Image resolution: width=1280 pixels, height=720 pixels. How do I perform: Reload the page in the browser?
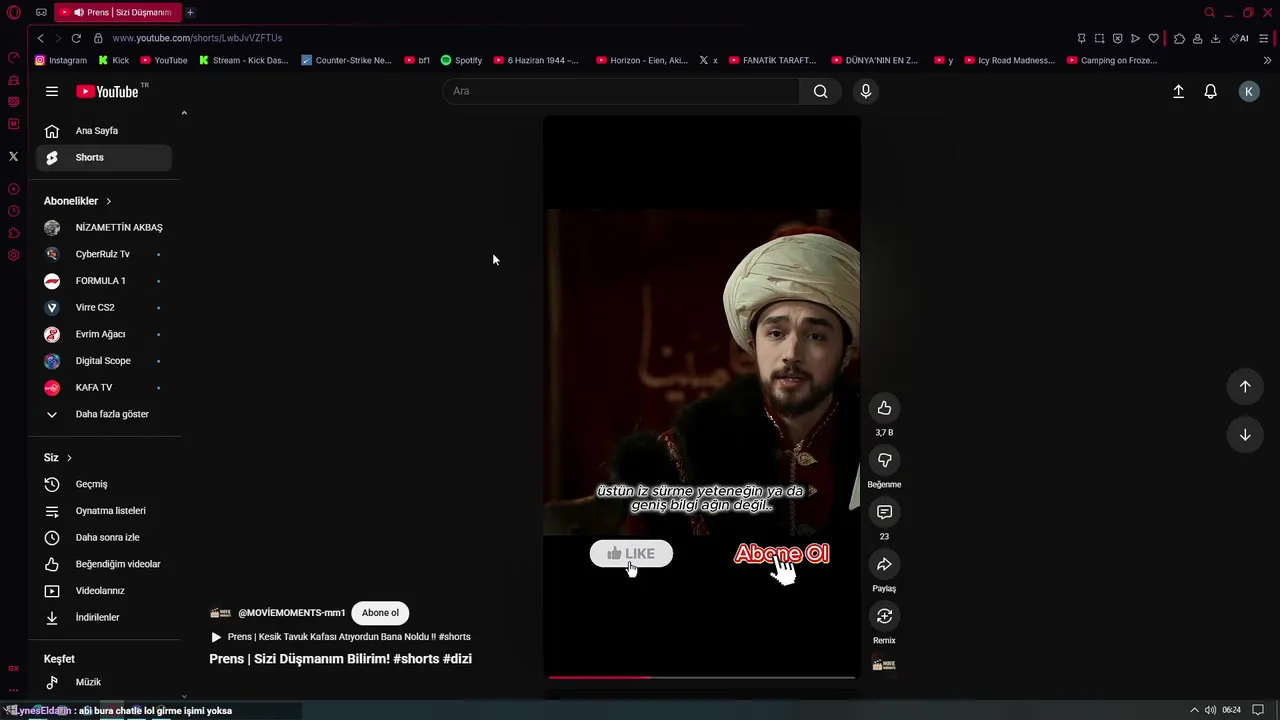click(x=76, y=38)
